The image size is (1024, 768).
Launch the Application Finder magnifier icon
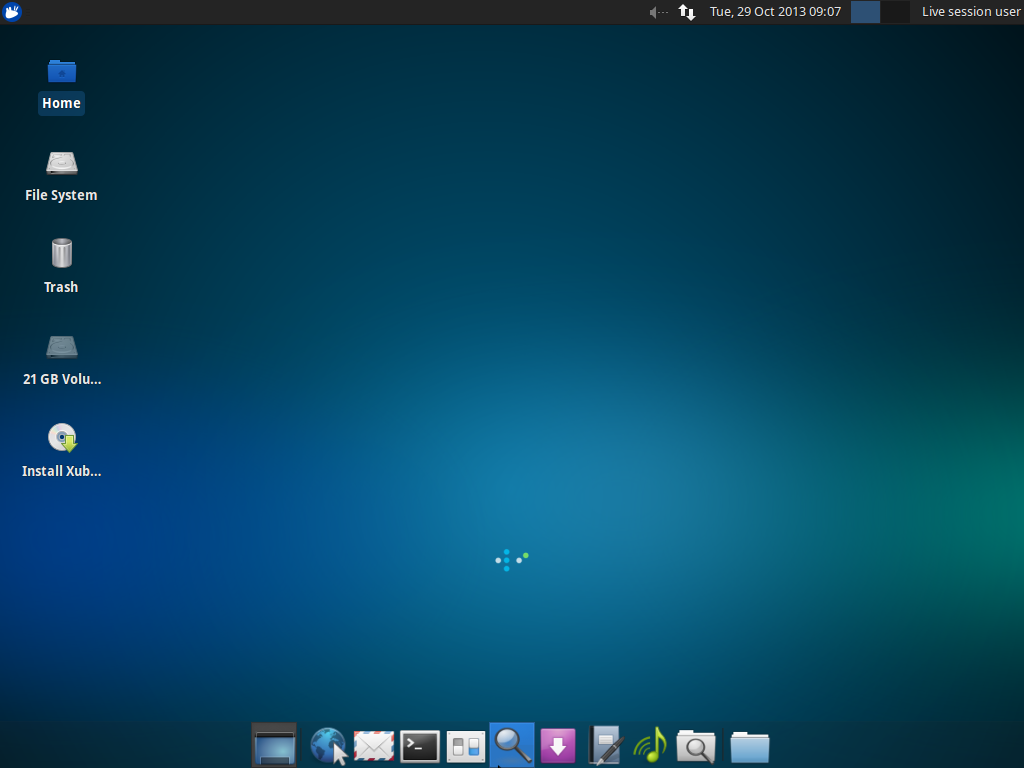[x=511, y=745]
